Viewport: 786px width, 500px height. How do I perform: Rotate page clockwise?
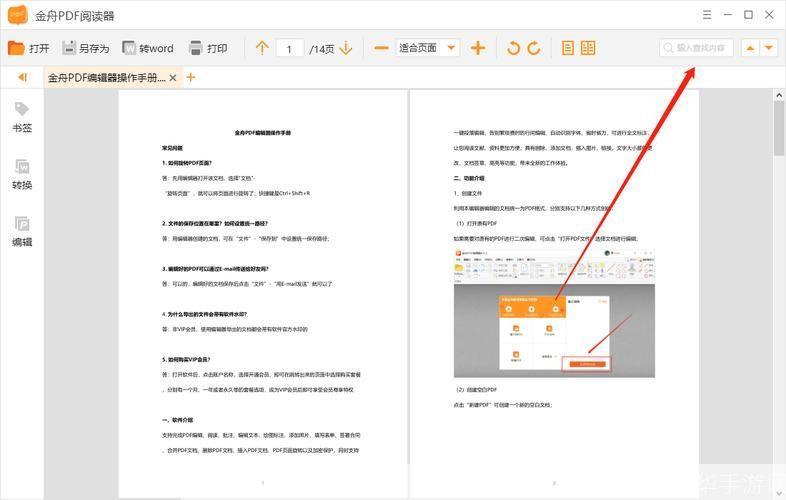[534, 48]
